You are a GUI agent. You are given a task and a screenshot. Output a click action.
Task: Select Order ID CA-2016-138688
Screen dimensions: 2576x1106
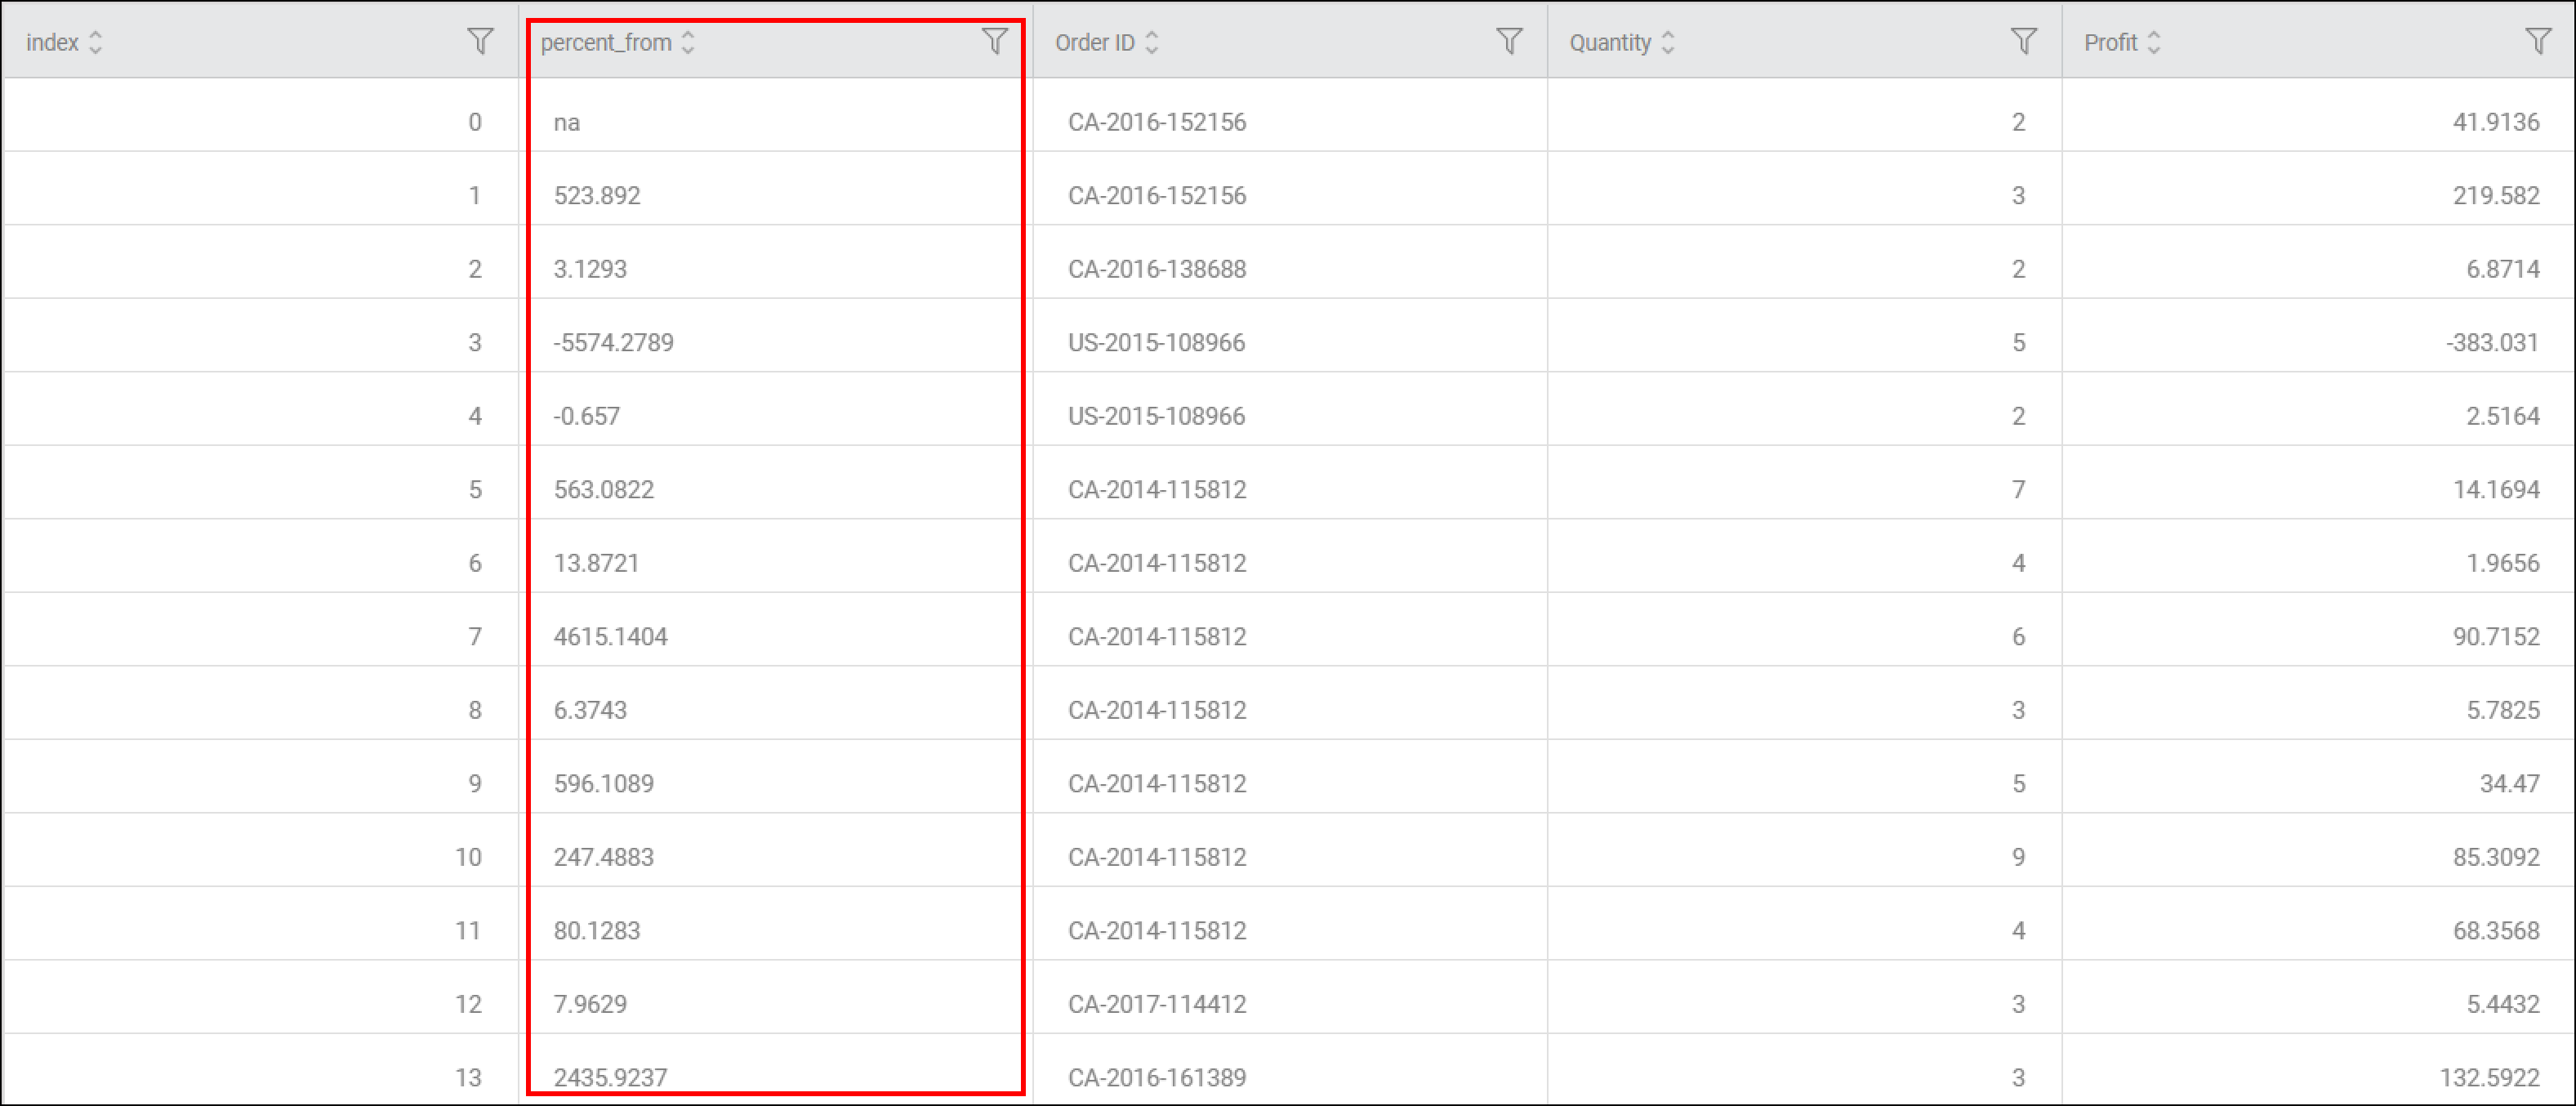tap(1157, 269)
